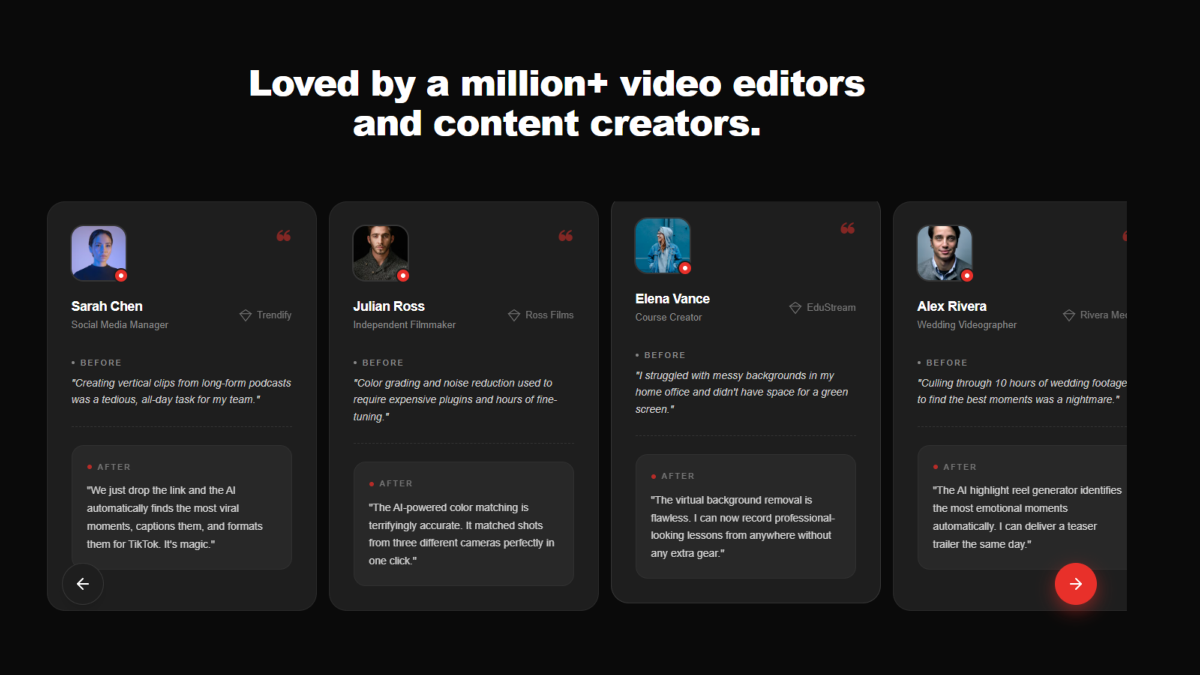Click the red next arrow button
This screenshot has height=675, width=1200.
(x=1075, y=584)
